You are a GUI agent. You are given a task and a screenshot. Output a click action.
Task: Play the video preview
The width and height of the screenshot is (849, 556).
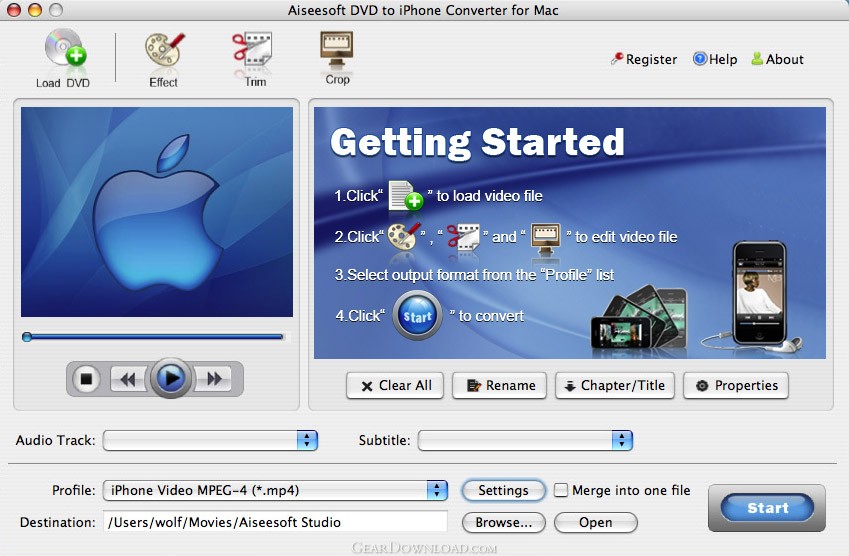pyautogui.click(x=171, y=378)
